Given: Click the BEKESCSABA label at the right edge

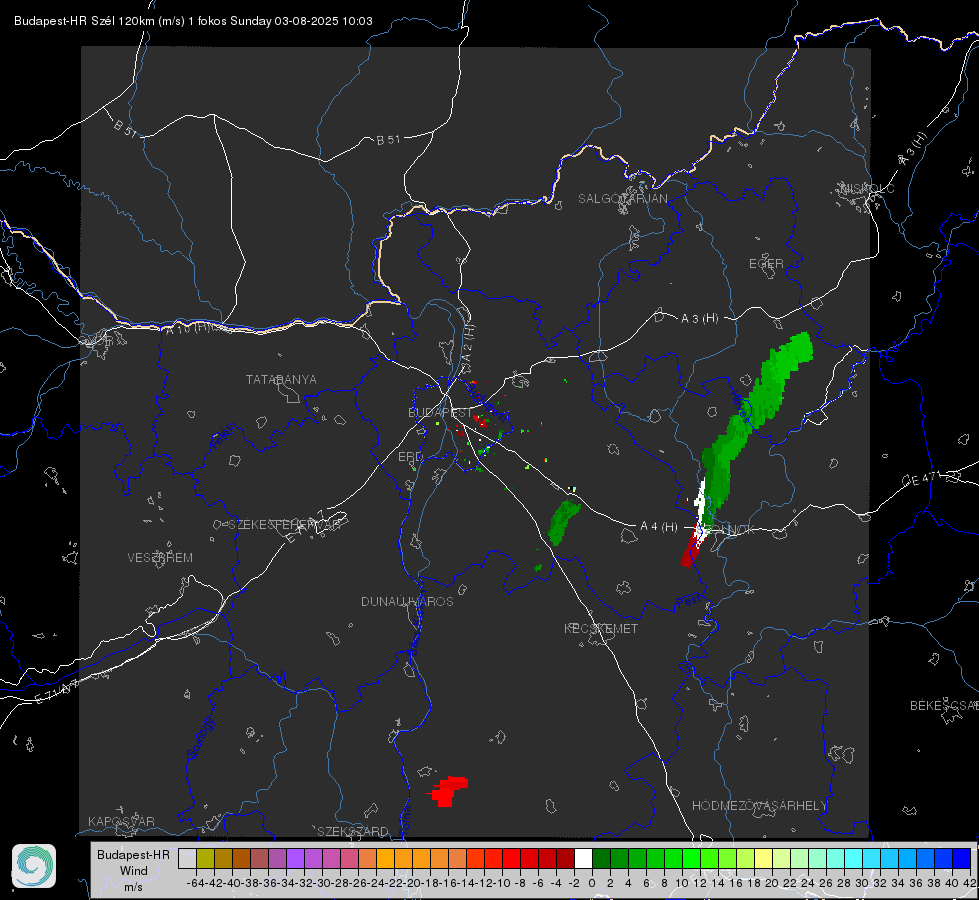Looking at the screenshot, I should (944, 705).
